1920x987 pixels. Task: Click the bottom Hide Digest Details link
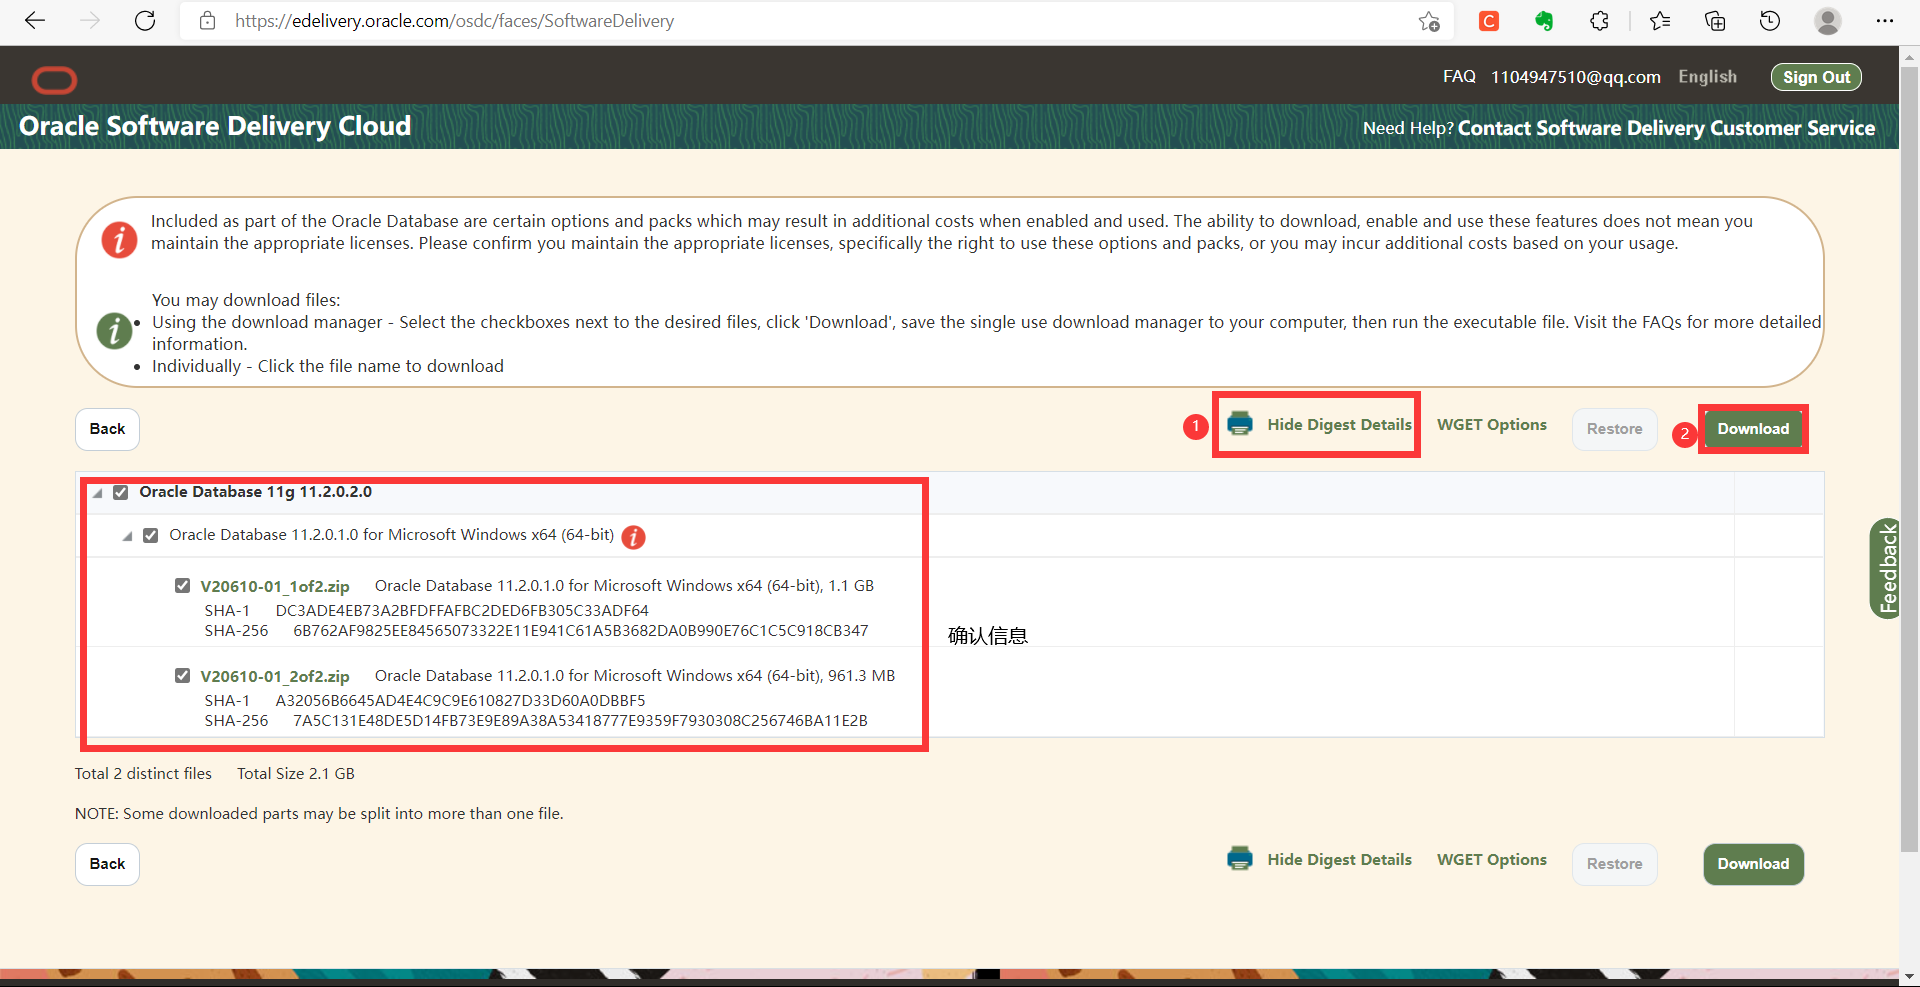pos(1339,859)
